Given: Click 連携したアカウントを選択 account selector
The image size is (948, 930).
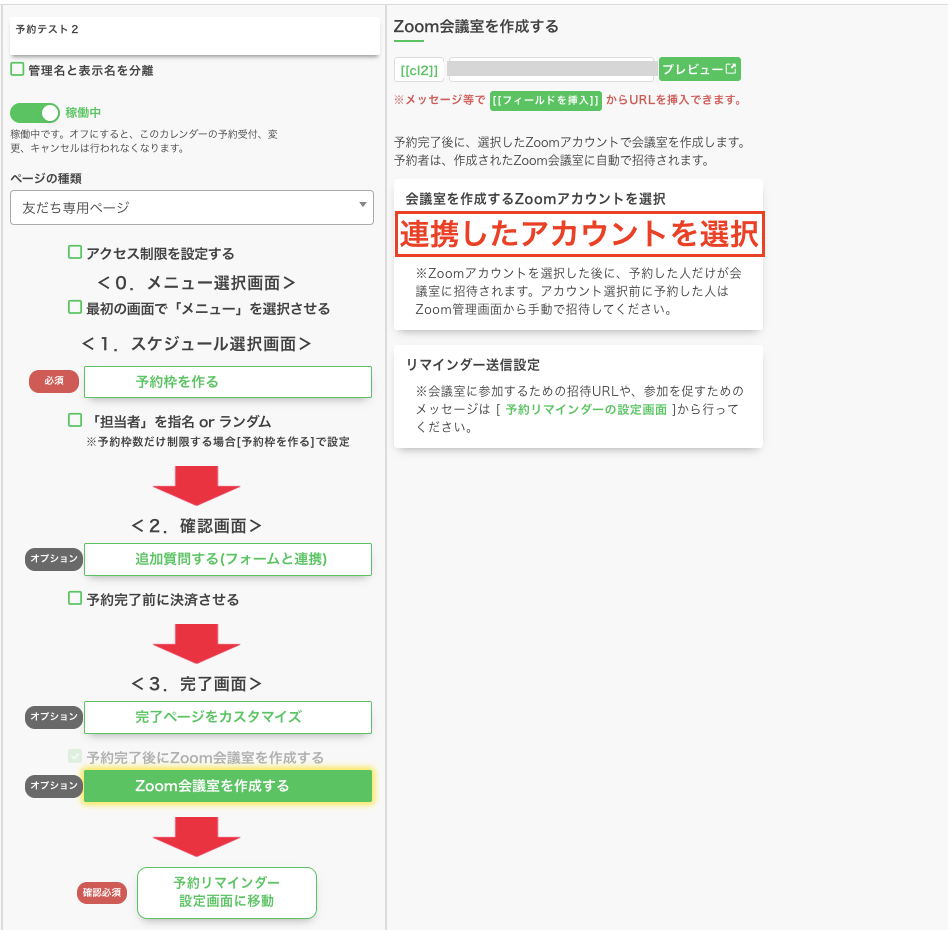Looking at the screenshot, I should pos(579,234).
